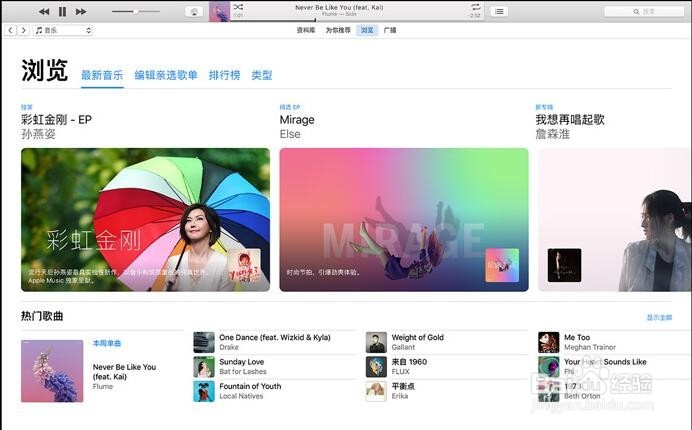The image size is (692, 430).
Task: Adjust the volume slider knob
Action: click(x=136, y=11)
